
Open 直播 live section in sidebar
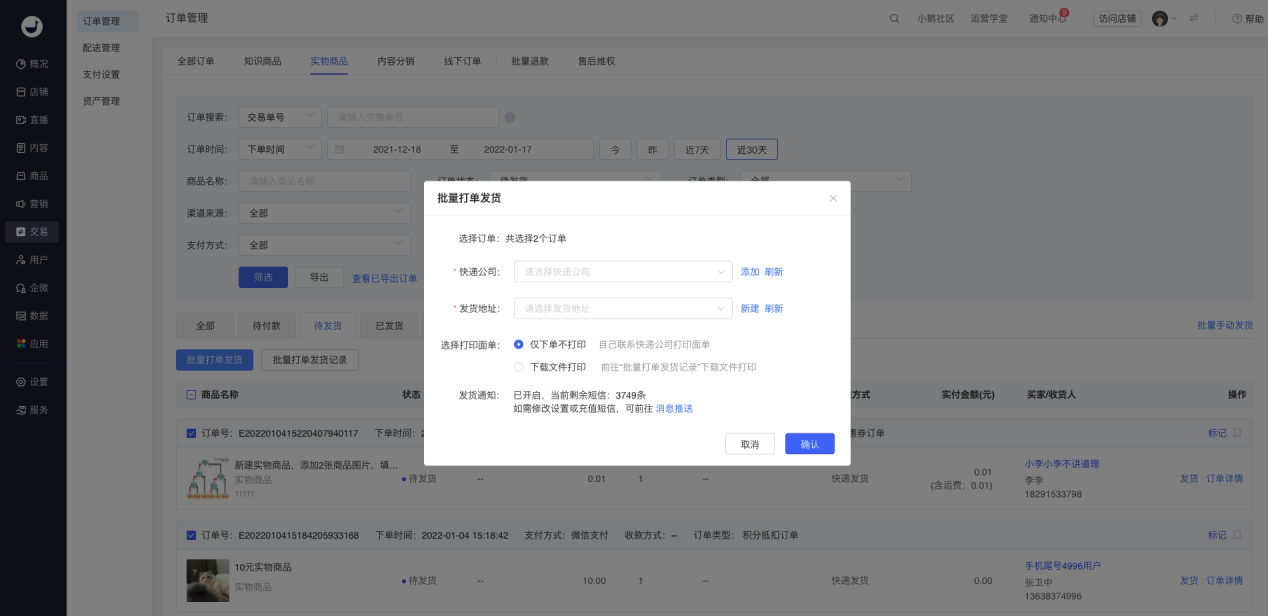click(32, 119)
